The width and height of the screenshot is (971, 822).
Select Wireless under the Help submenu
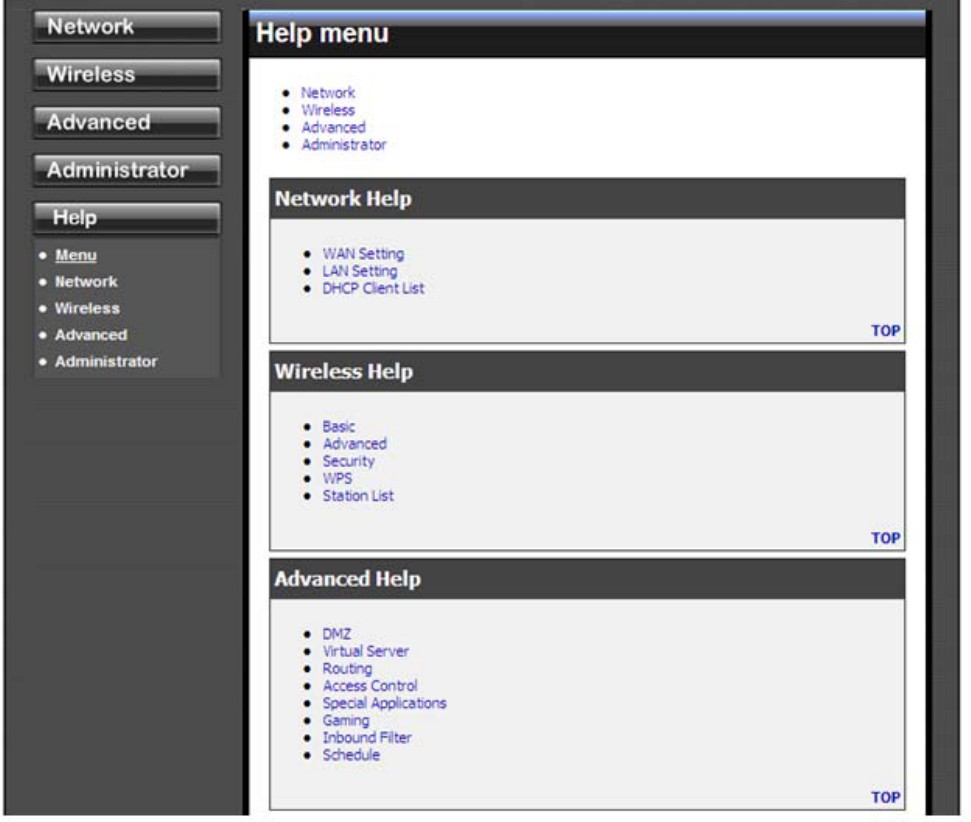[x=87, y=308]
